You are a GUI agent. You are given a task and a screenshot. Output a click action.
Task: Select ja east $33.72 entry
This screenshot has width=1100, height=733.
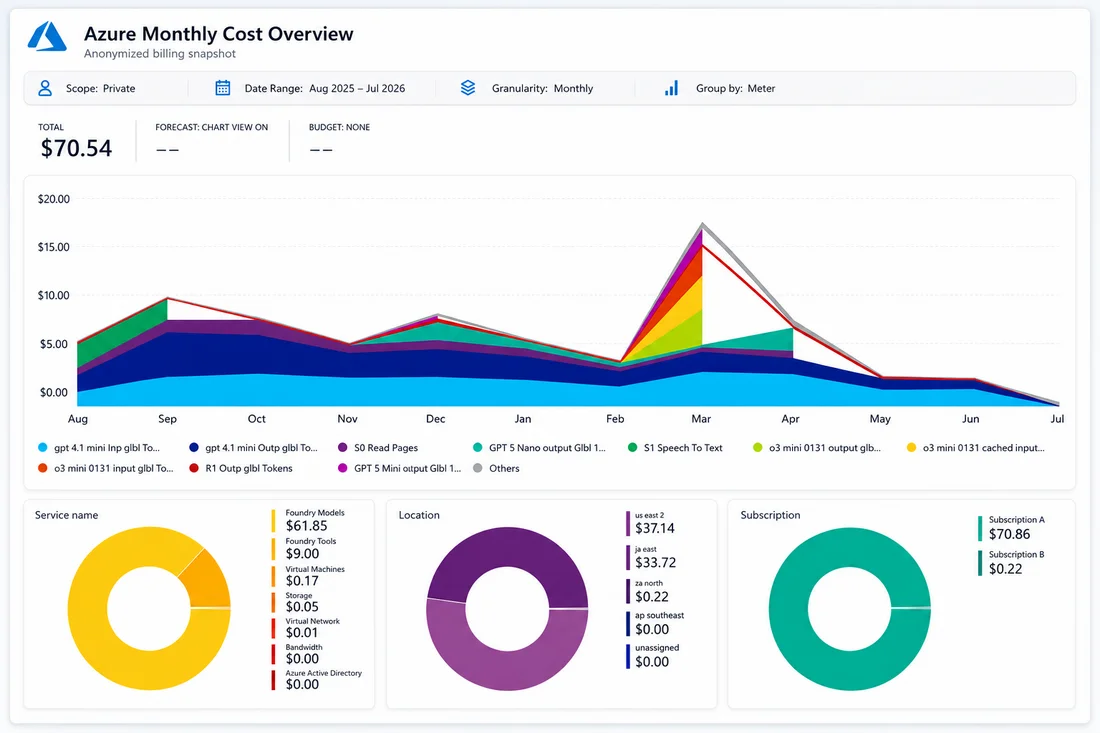tap(651, 558)
